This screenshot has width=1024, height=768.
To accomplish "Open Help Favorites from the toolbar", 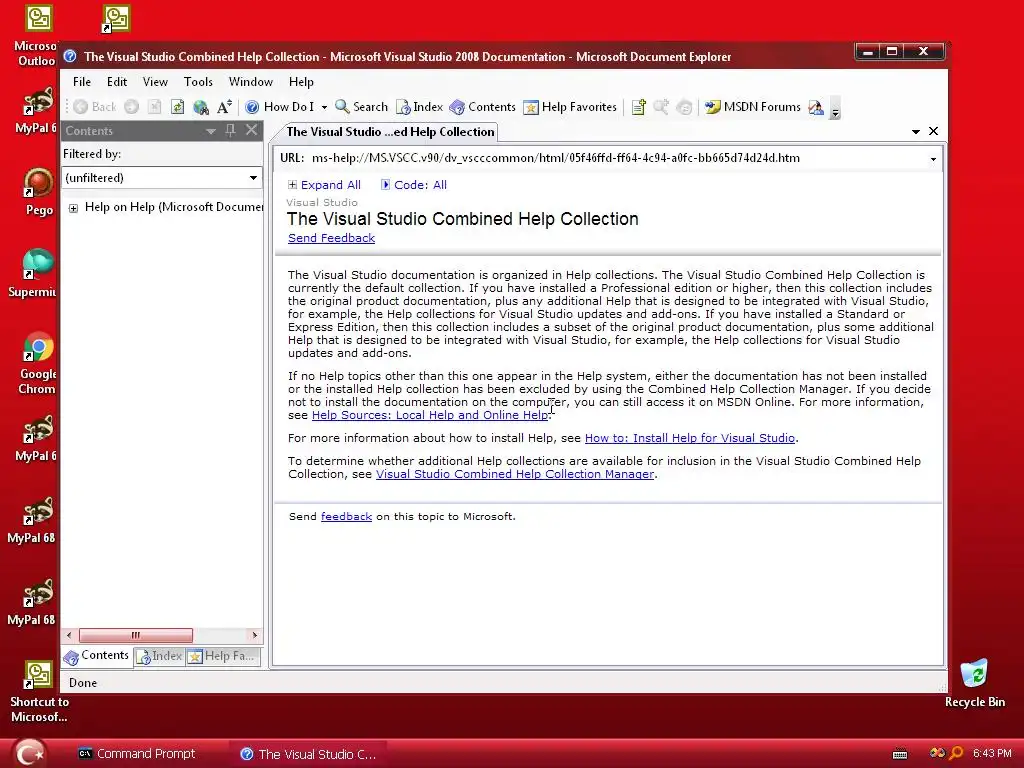I will 569,106.
